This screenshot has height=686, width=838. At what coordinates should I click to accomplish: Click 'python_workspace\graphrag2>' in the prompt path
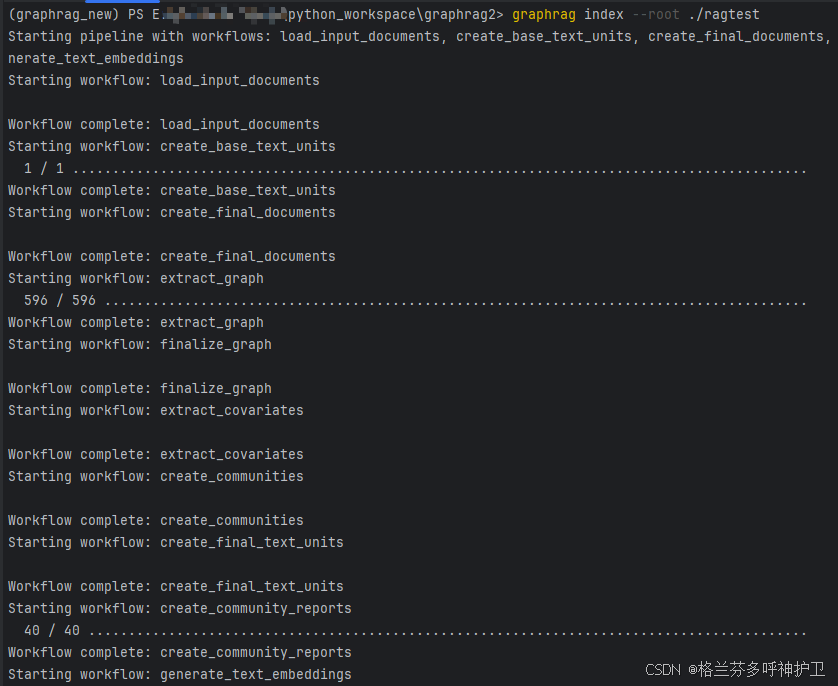(395, 14)
